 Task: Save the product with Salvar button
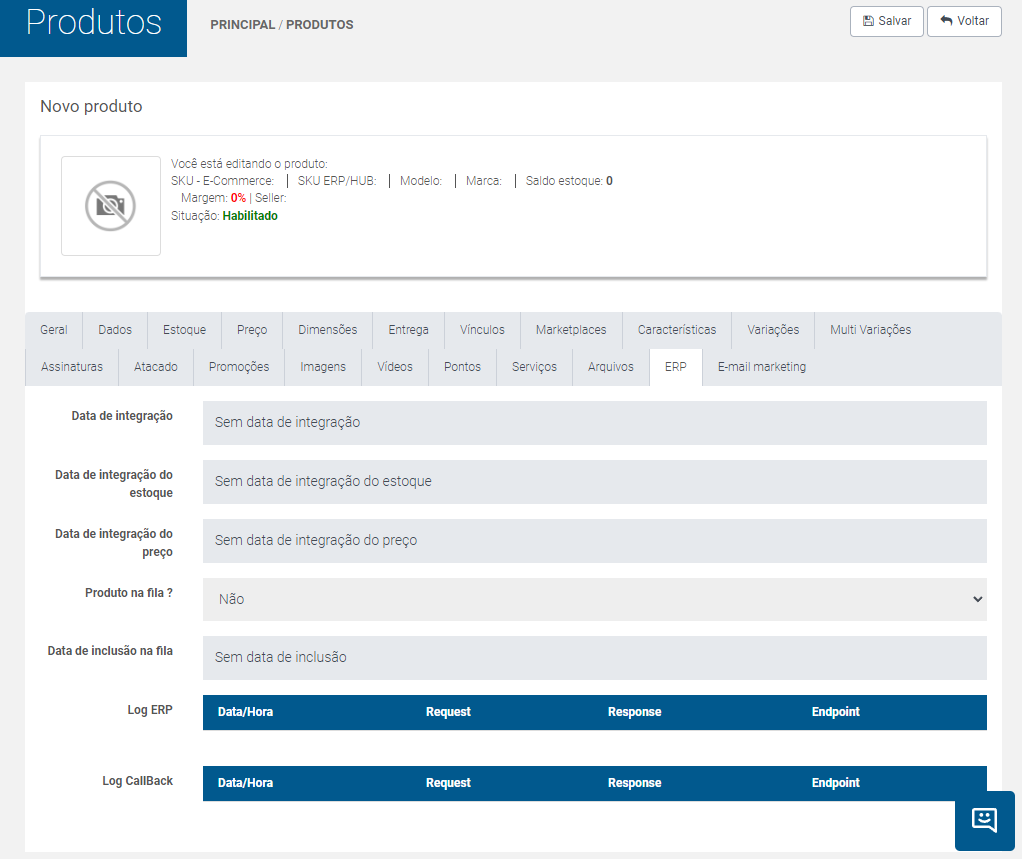point(886,22)
